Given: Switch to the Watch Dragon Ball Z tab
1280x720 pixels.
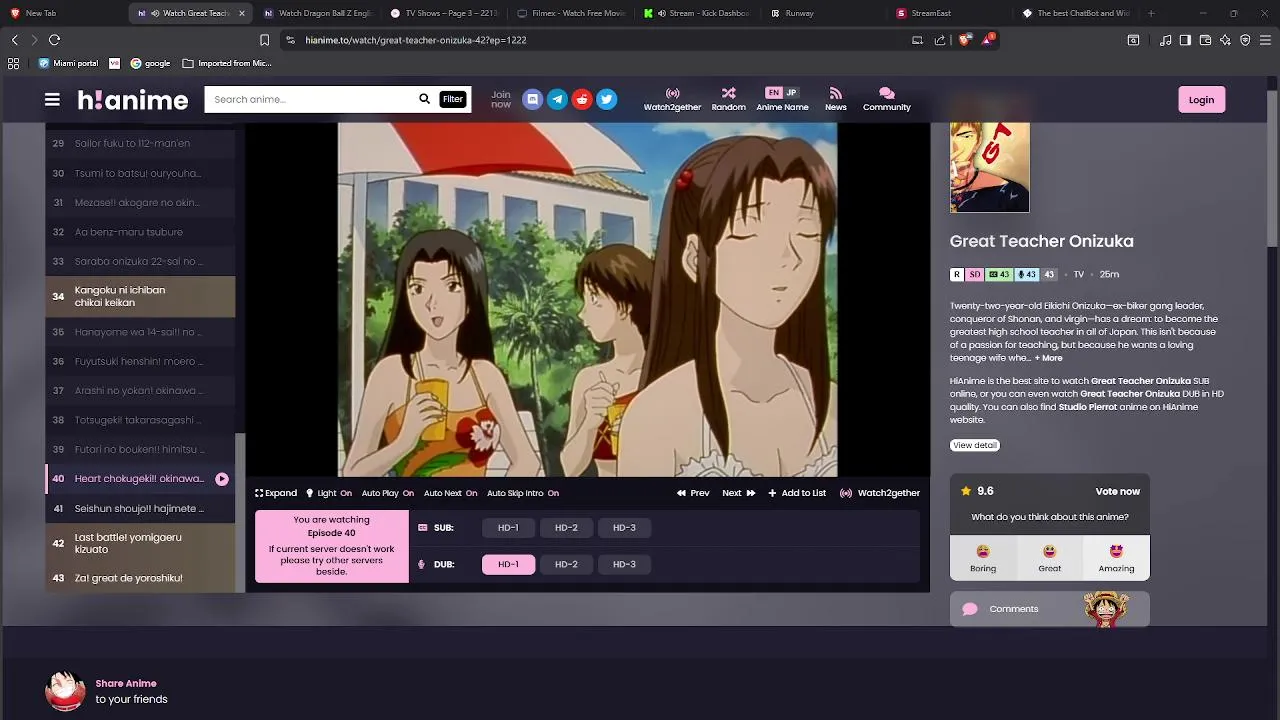Looking at the screenshot, I should 318,13.
